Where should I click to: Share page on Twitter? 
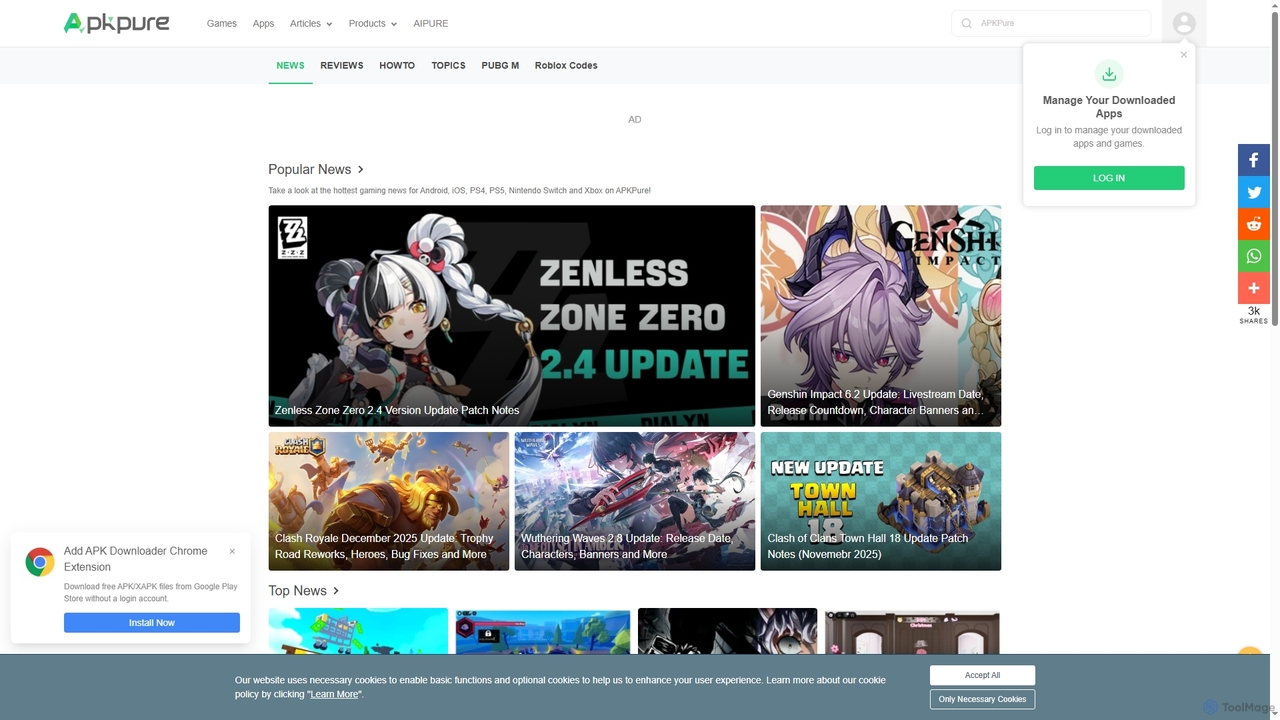tap(1254, 192)
